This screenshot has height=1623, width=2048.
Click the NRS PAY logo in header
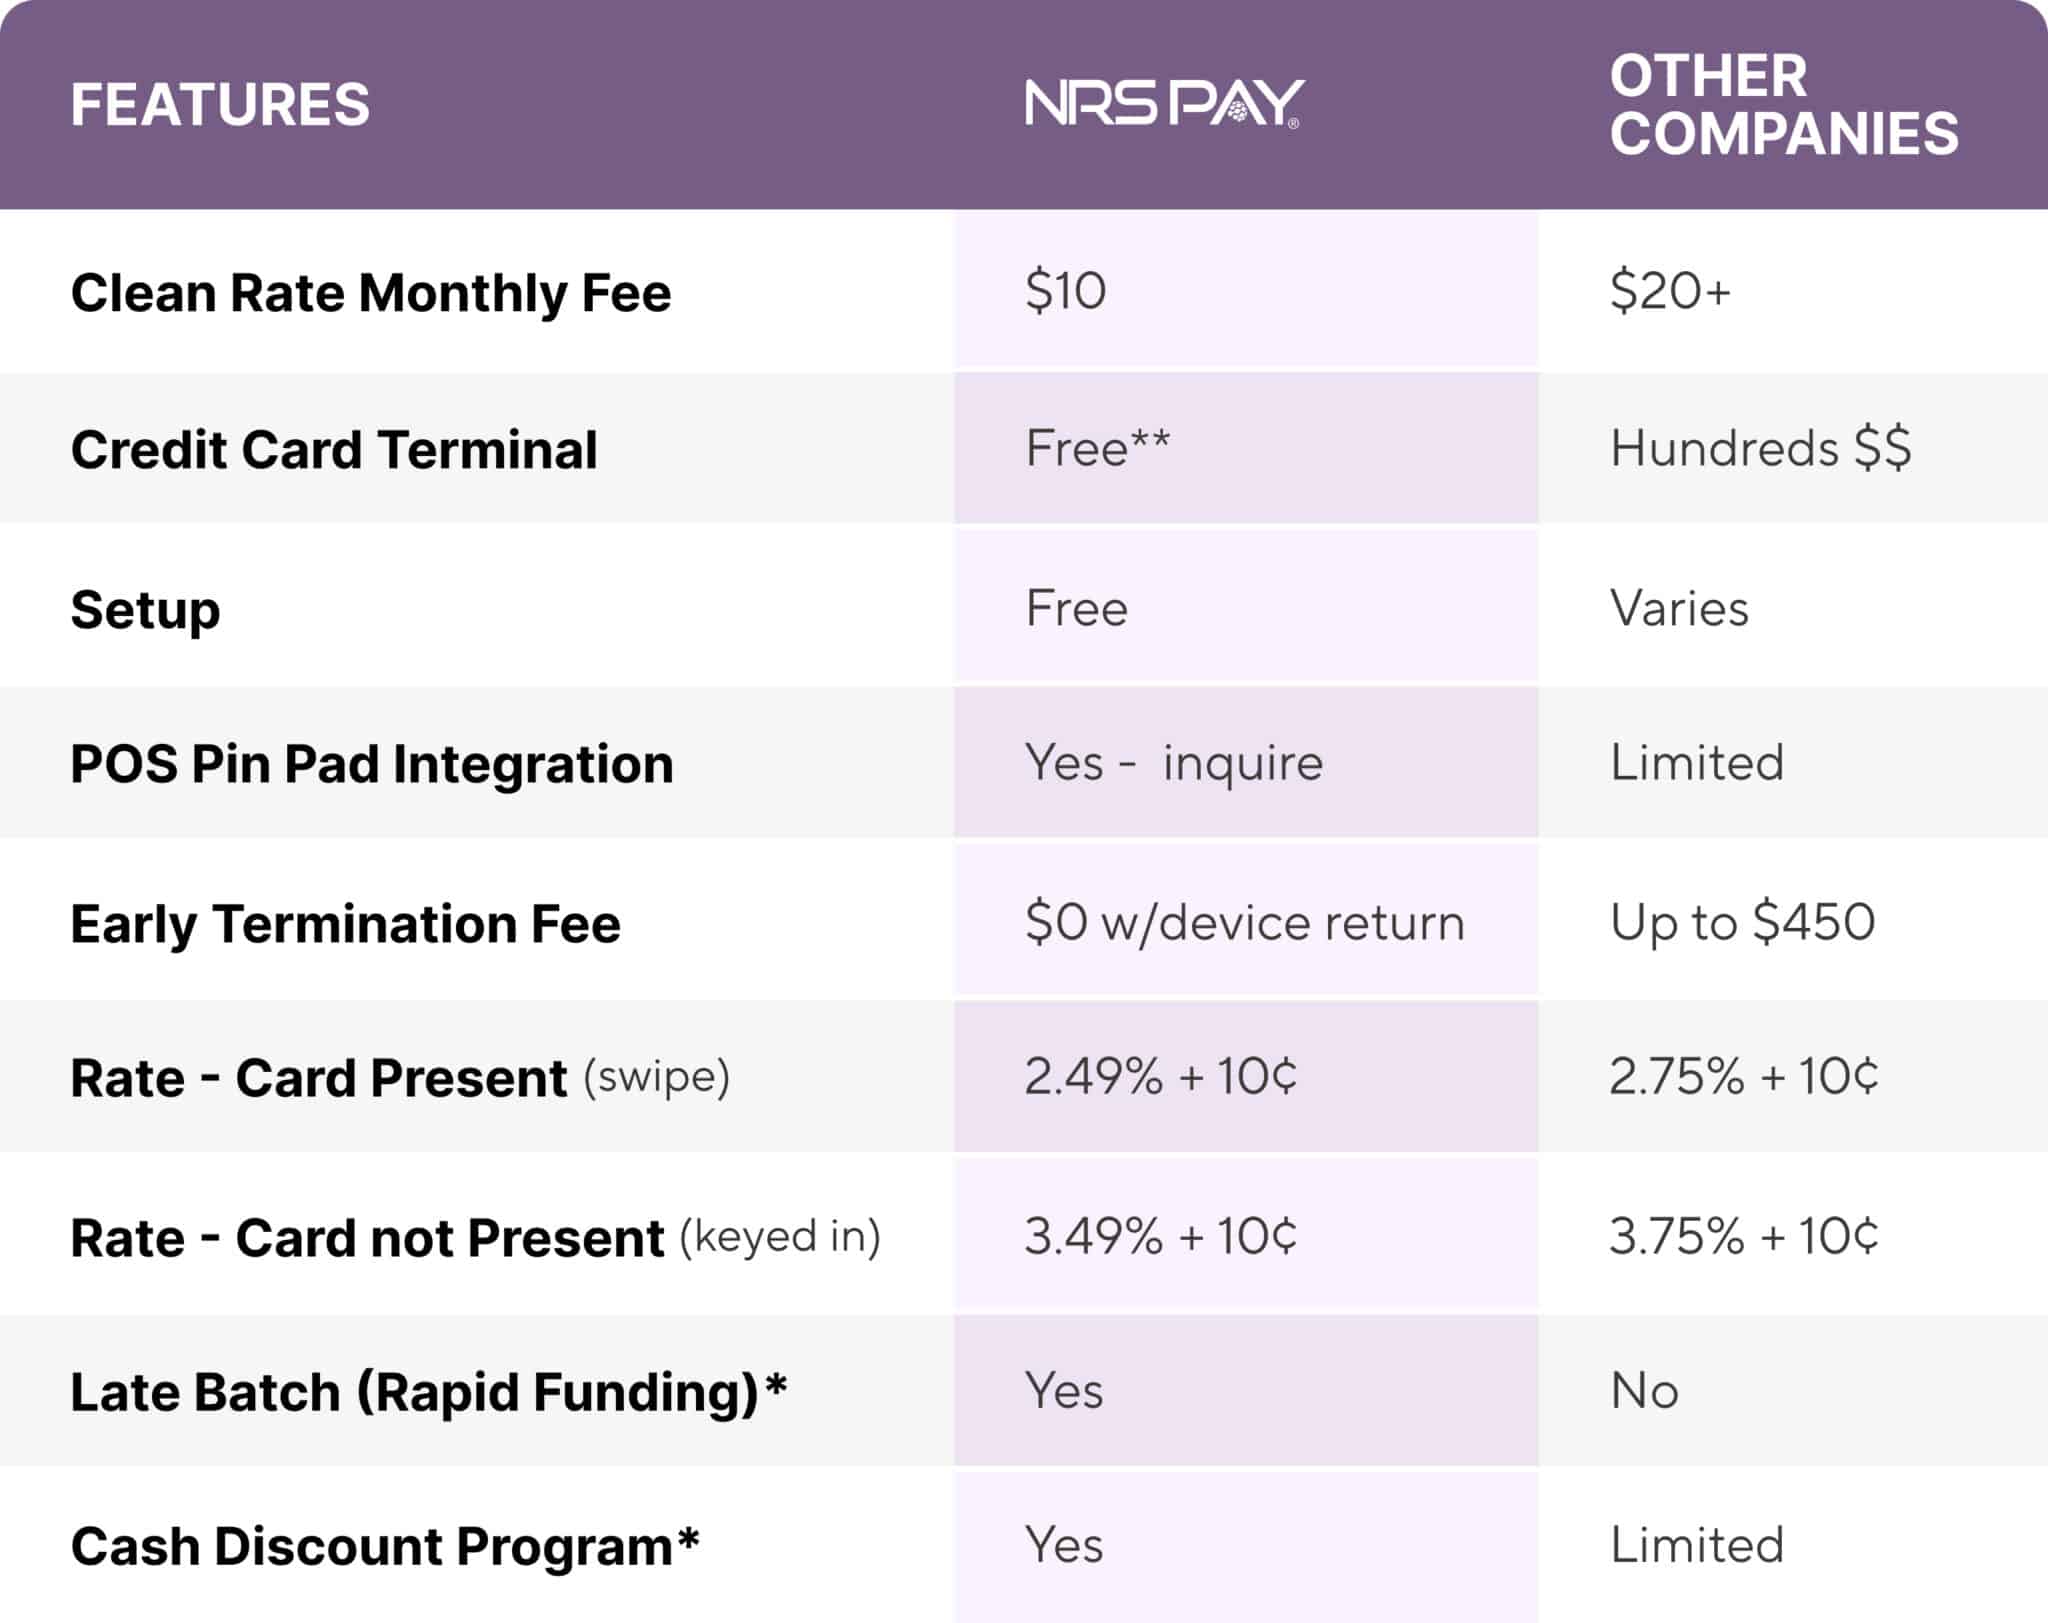coord(1164,104)
